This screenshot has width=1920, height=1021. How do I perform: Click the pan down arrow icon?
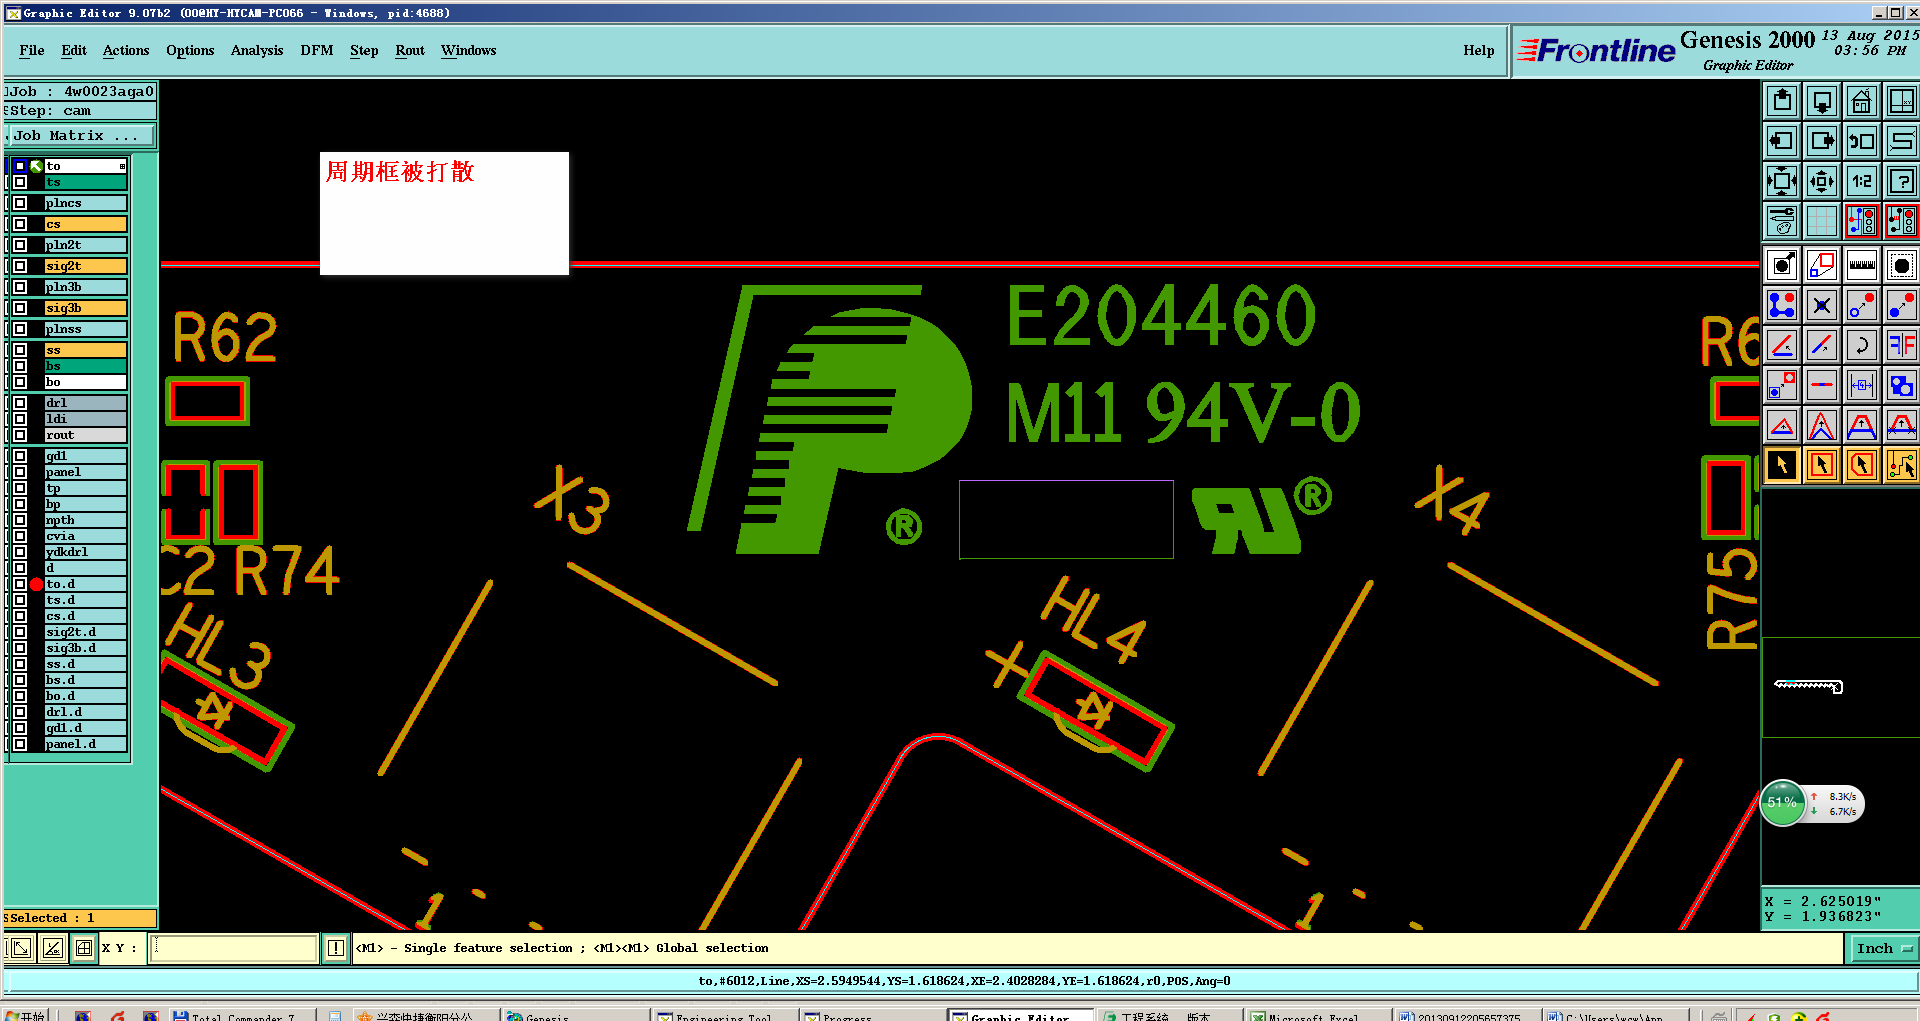pos(1822,101)
